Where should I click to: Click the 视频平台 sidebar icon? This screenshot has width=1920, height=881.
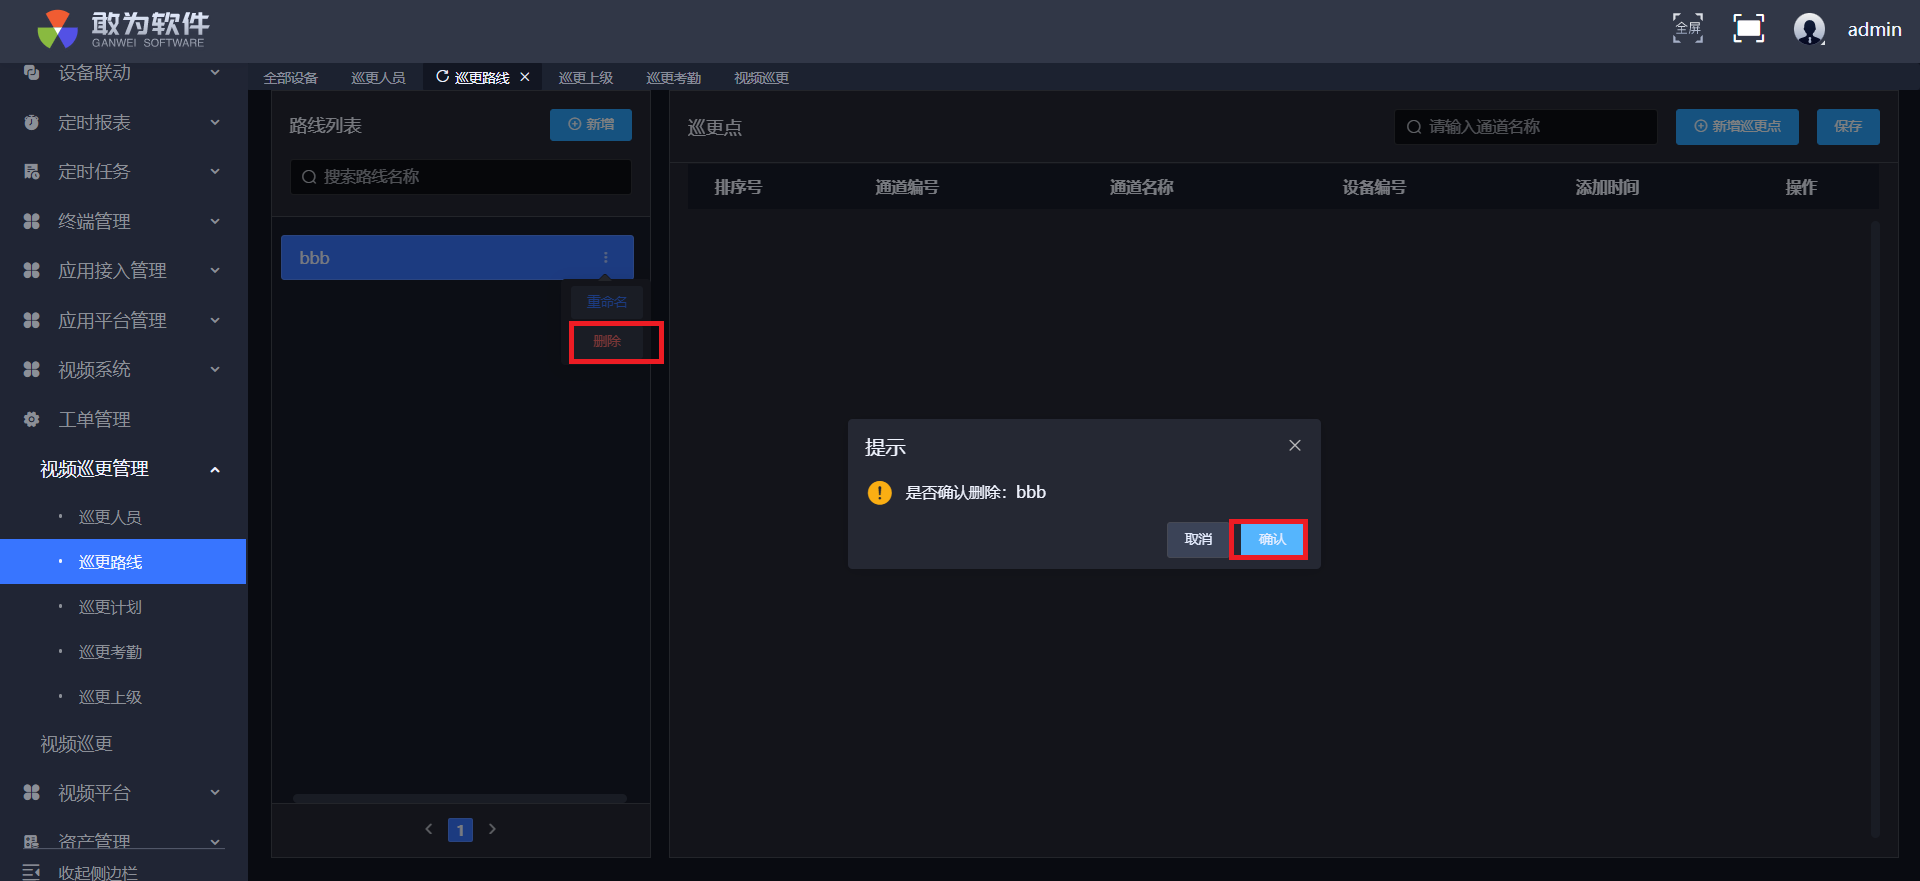32,792
